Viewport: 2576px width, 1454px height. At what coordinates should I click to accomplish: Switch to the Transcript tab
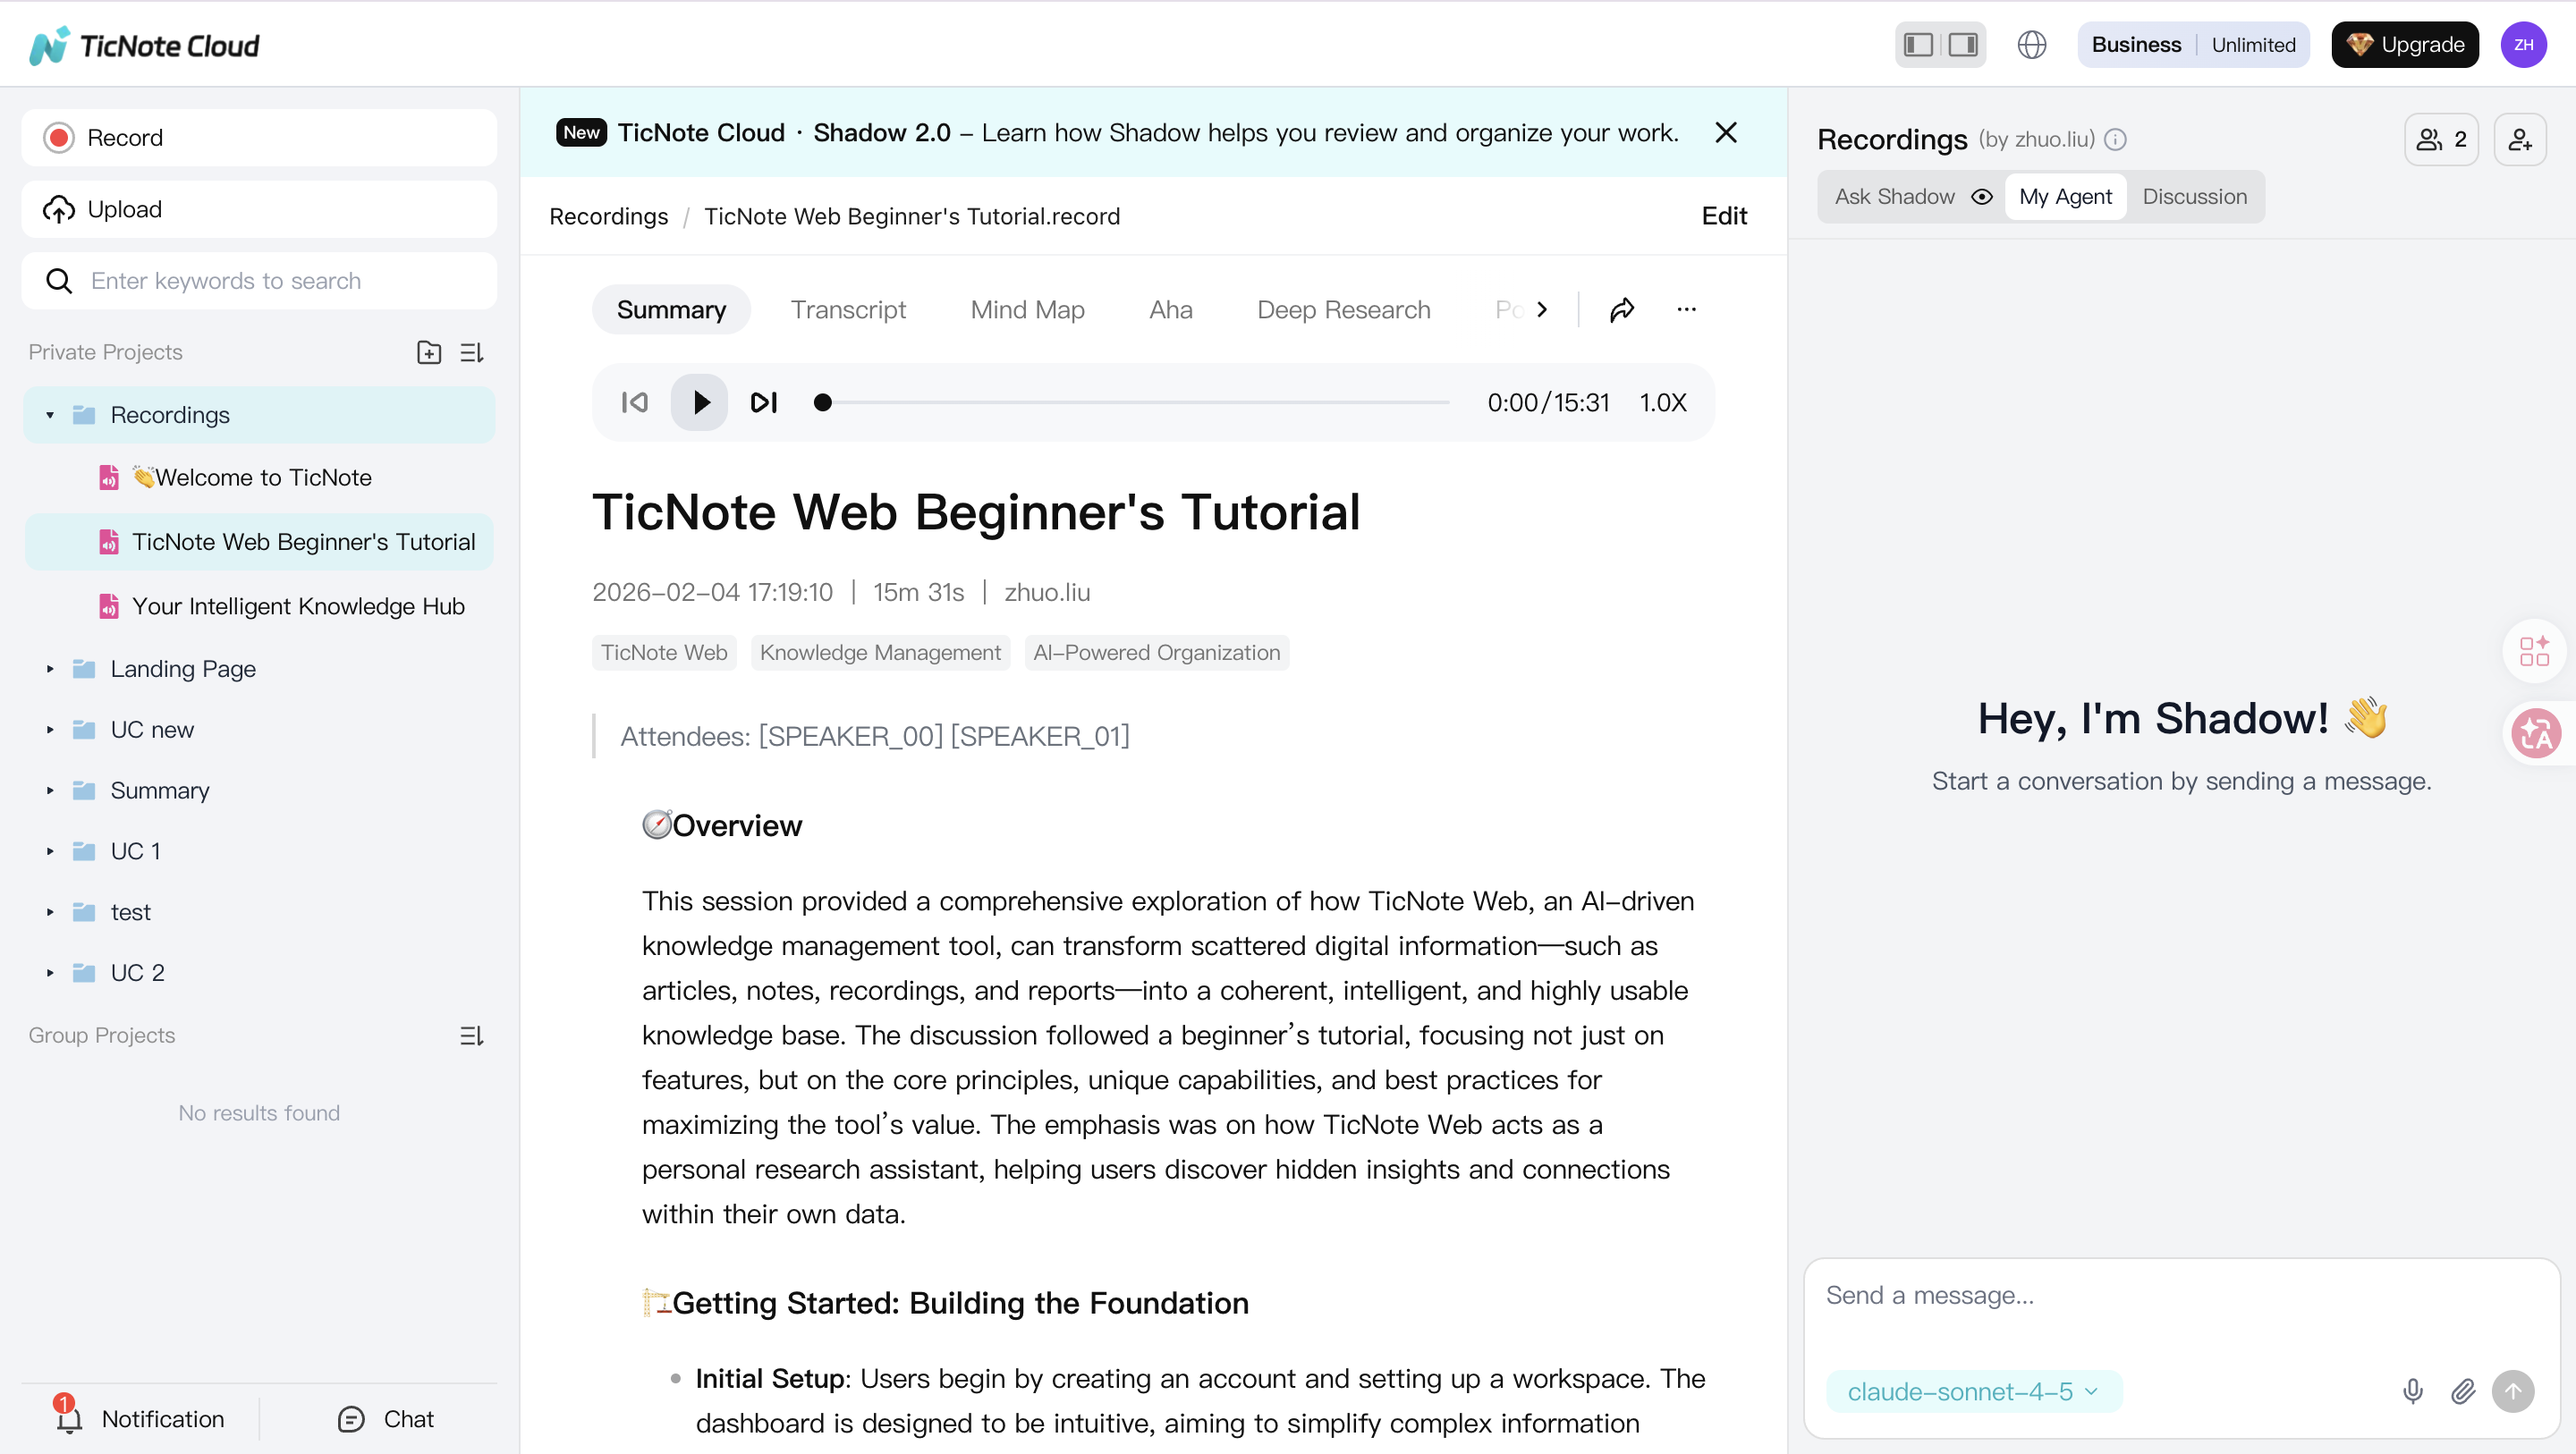[x=848, y=309]
